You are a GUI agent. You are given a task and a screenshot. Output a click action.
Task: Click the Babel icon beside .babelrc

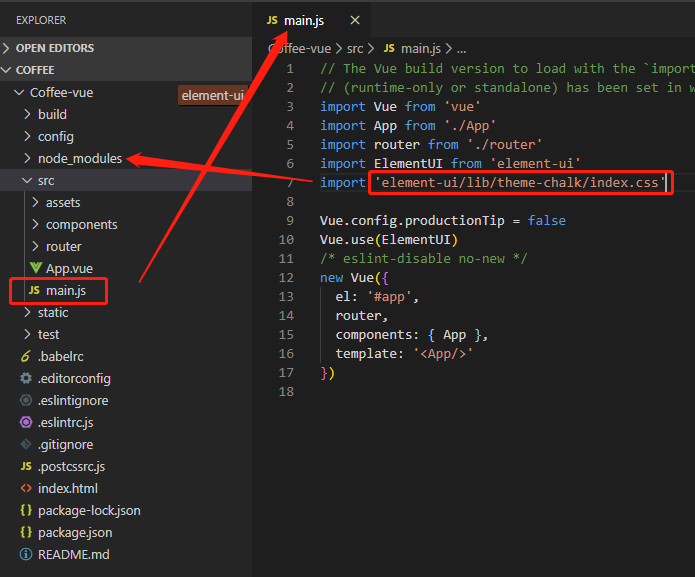pos(26,356)
